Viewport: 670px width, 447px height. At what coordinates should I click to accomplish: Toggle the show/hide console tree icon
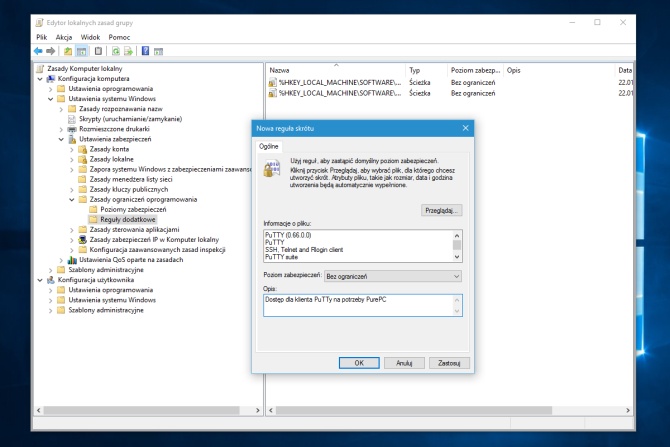pos(81,51)
